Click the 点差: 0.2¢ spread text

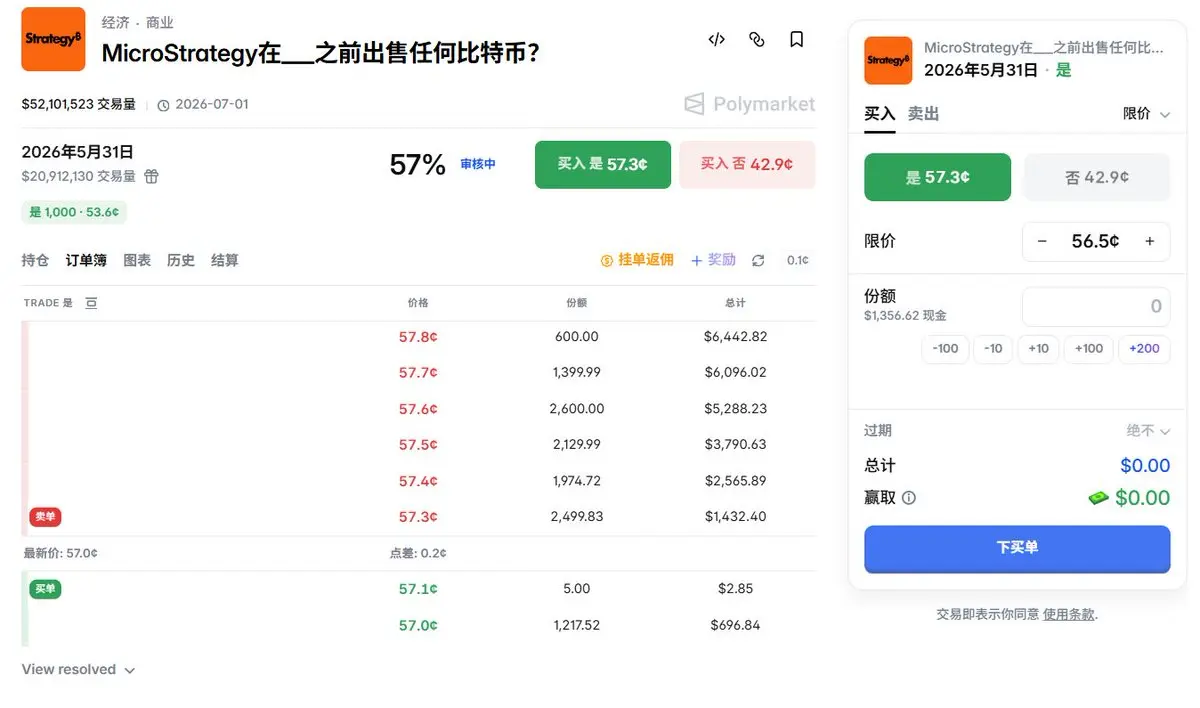(417, 553)
